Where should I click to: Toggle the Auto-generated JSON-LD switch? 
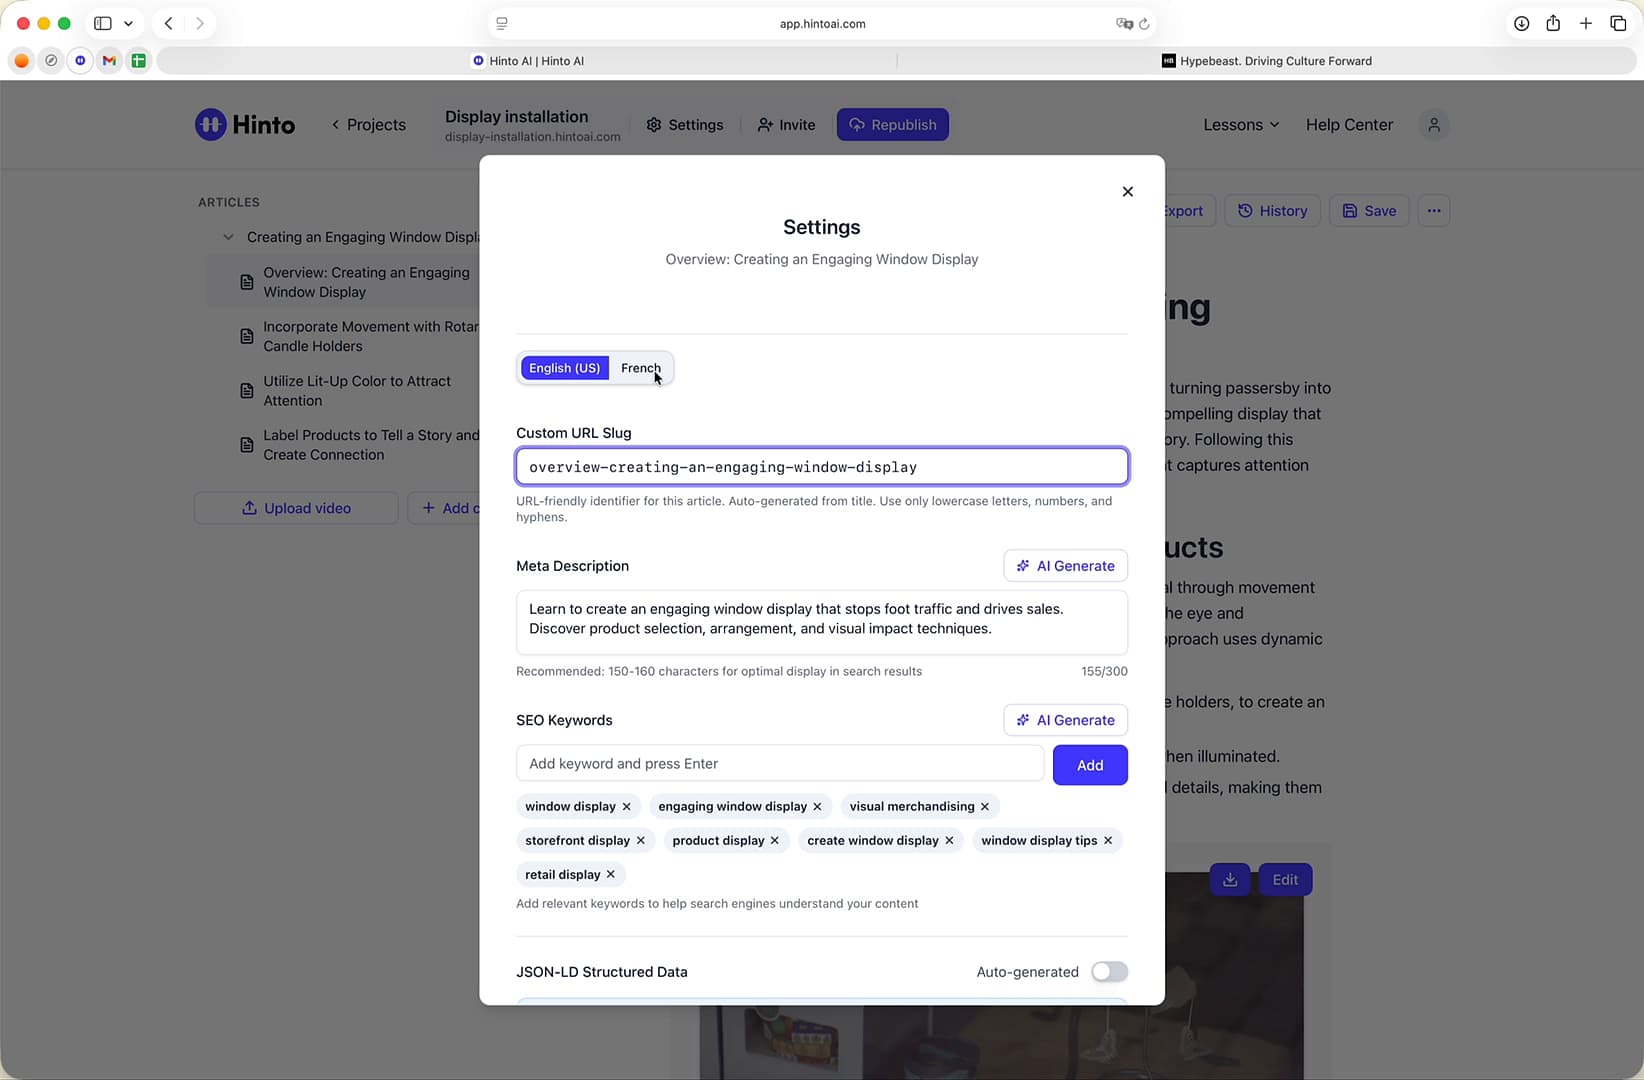1109,972
